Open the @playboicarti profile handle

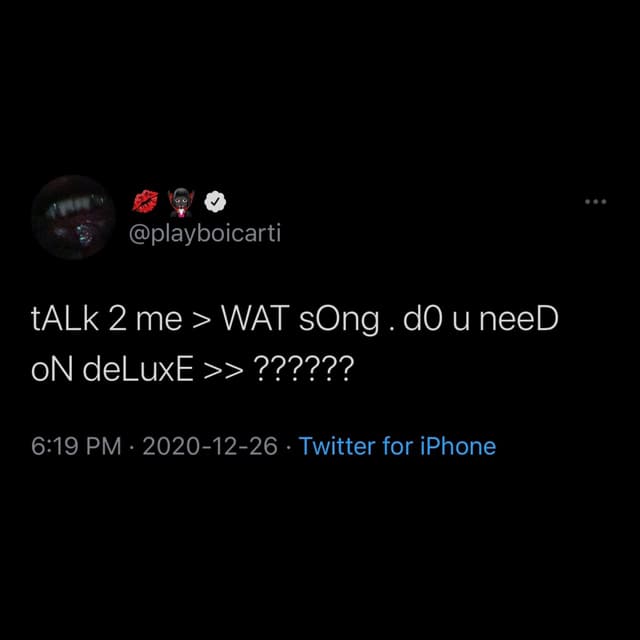pyautogui.click(x=206, y=234)
